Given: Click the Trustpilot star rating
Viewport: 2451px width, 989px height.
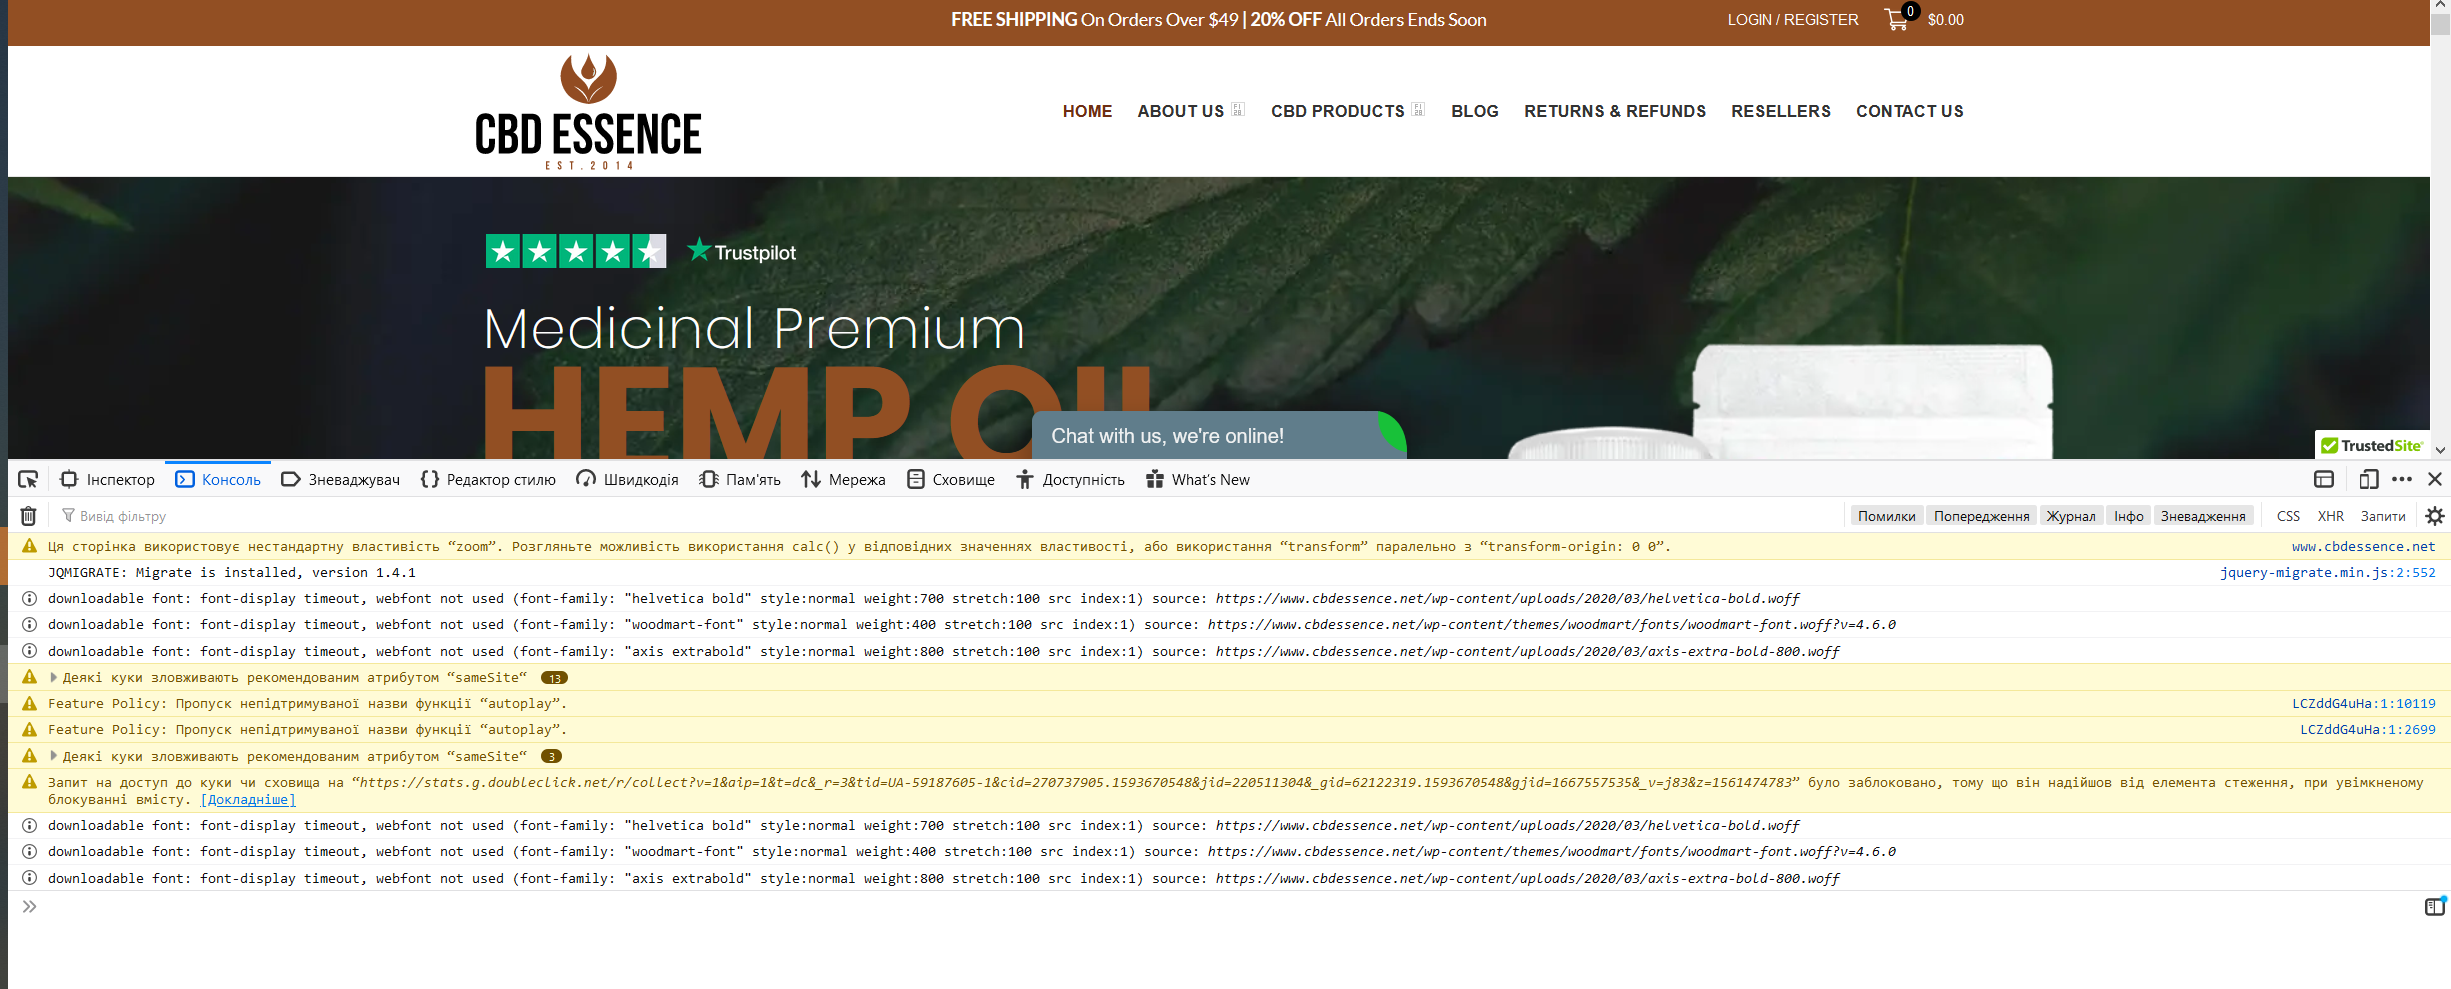Looking at the screenshot, I should point(576,251).
